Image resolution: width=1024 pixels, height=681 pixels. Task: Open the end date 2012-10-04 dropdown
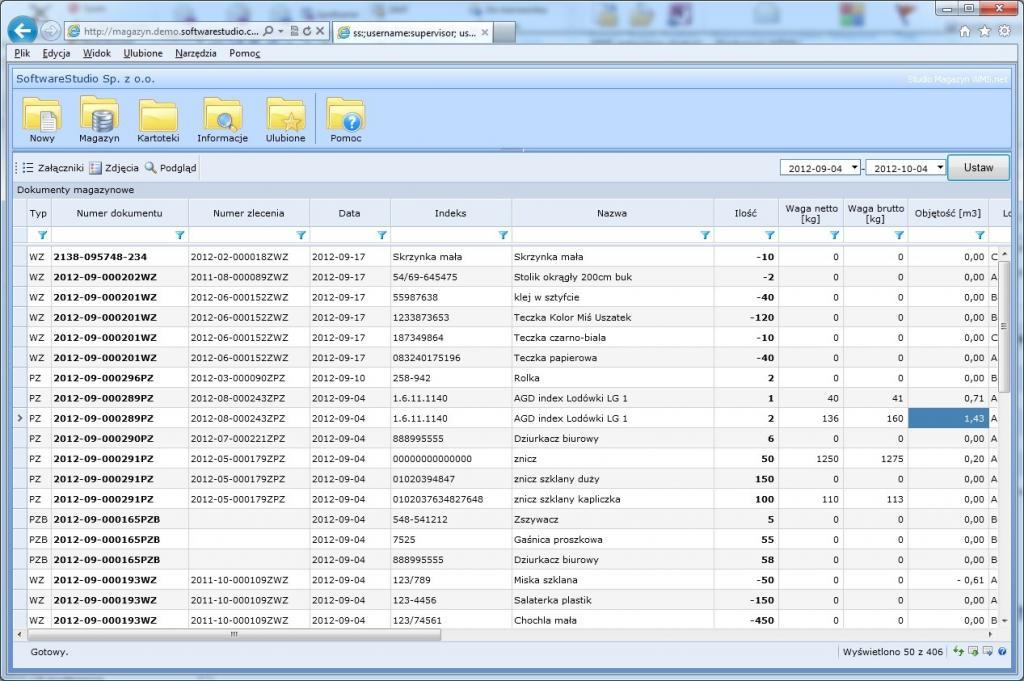click(940, 167)
